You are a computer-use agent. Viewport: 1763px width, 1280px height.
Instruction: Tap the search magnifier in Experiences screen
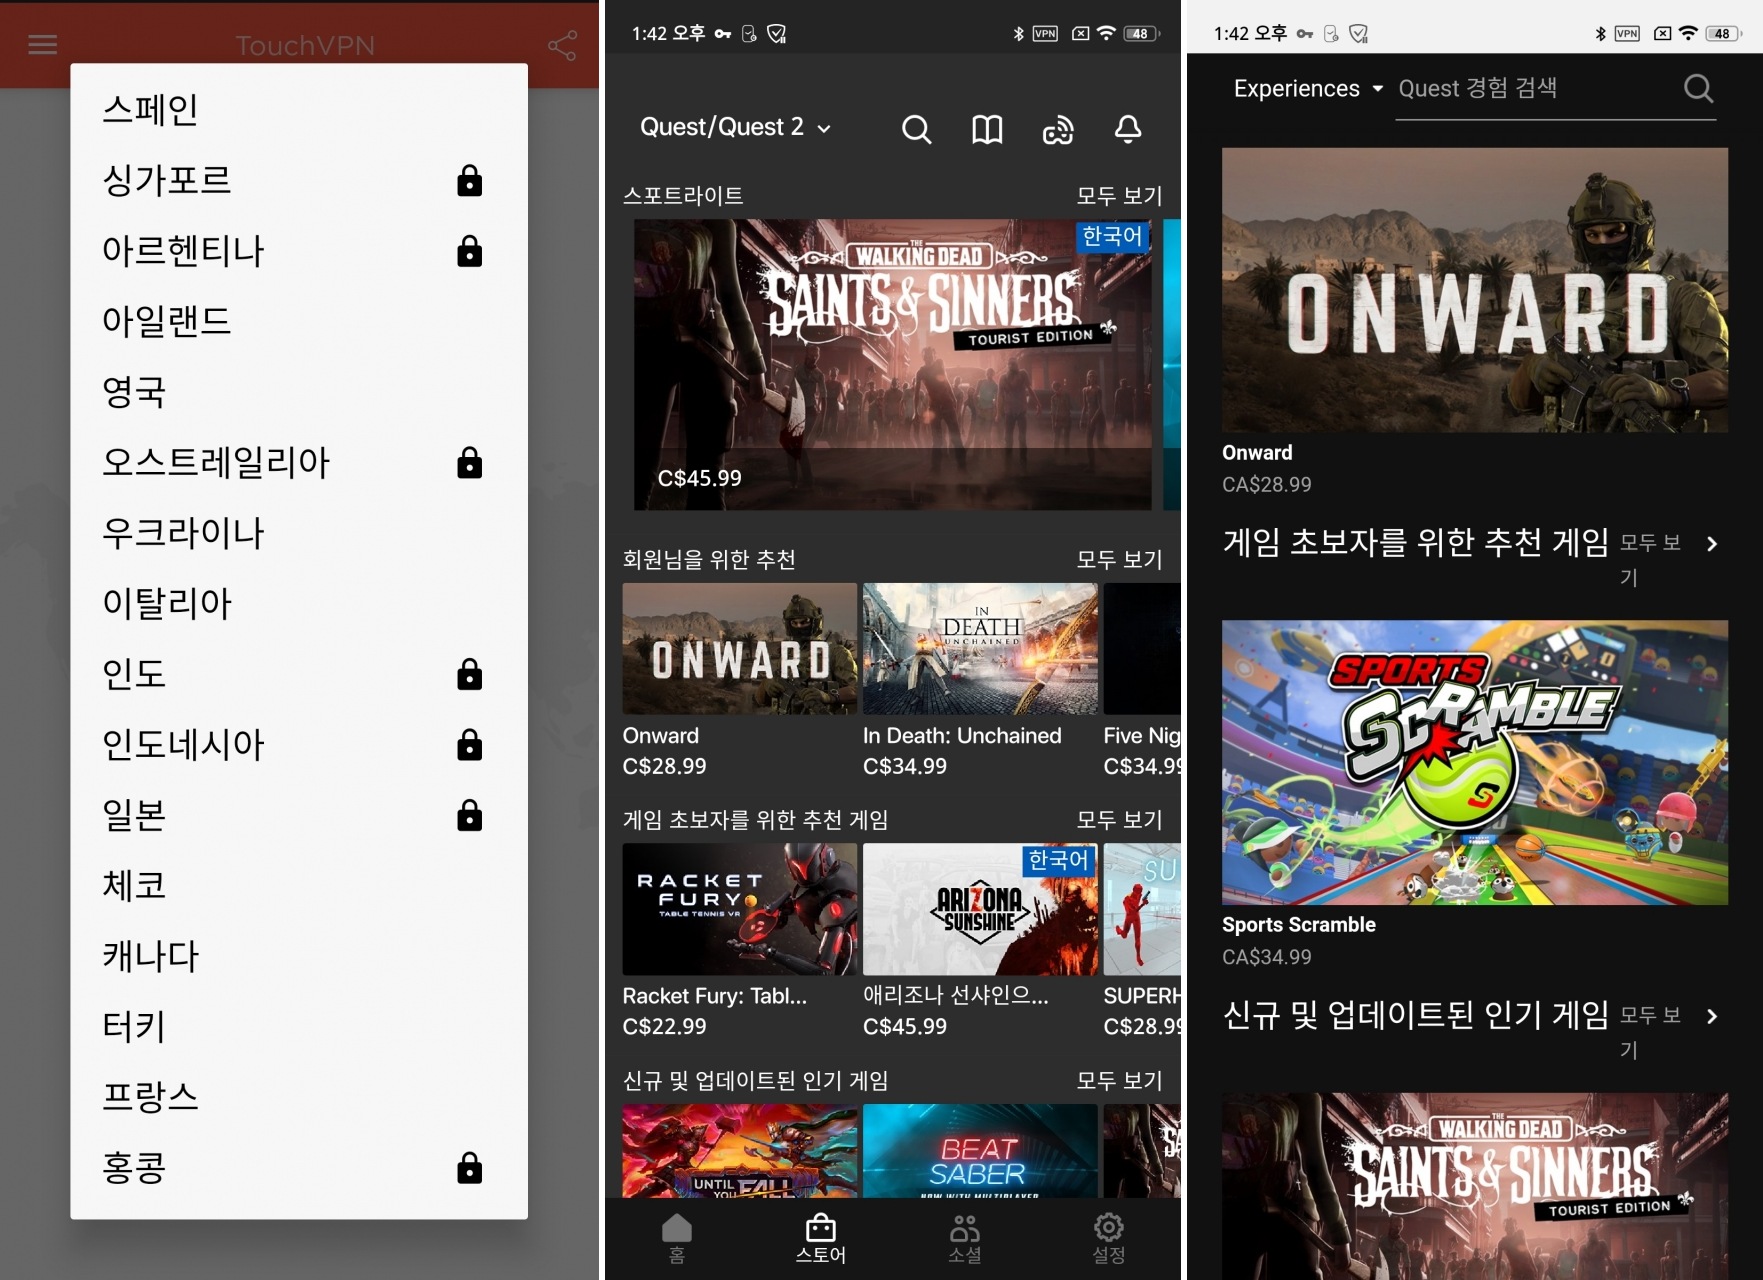[x=1698, y=88]
